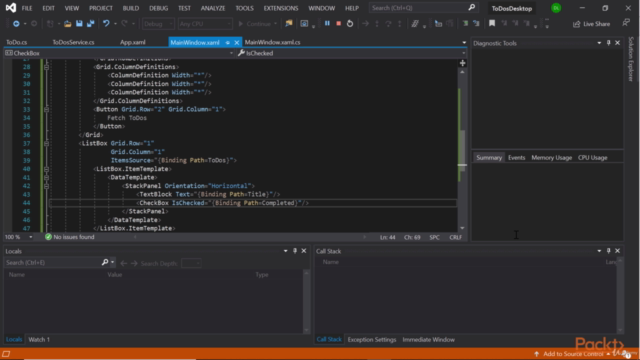Stop debugging with the red square
Screen dimensions: 640x360
point(338,24)
